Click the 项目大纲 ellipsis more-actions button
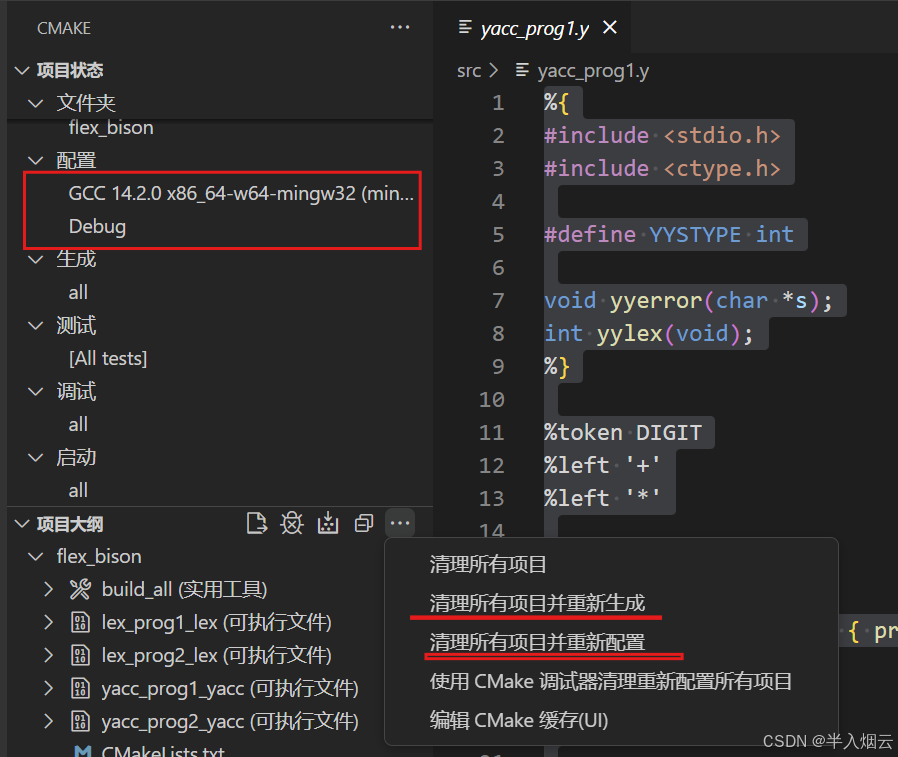898x757 pixels. 400,523
